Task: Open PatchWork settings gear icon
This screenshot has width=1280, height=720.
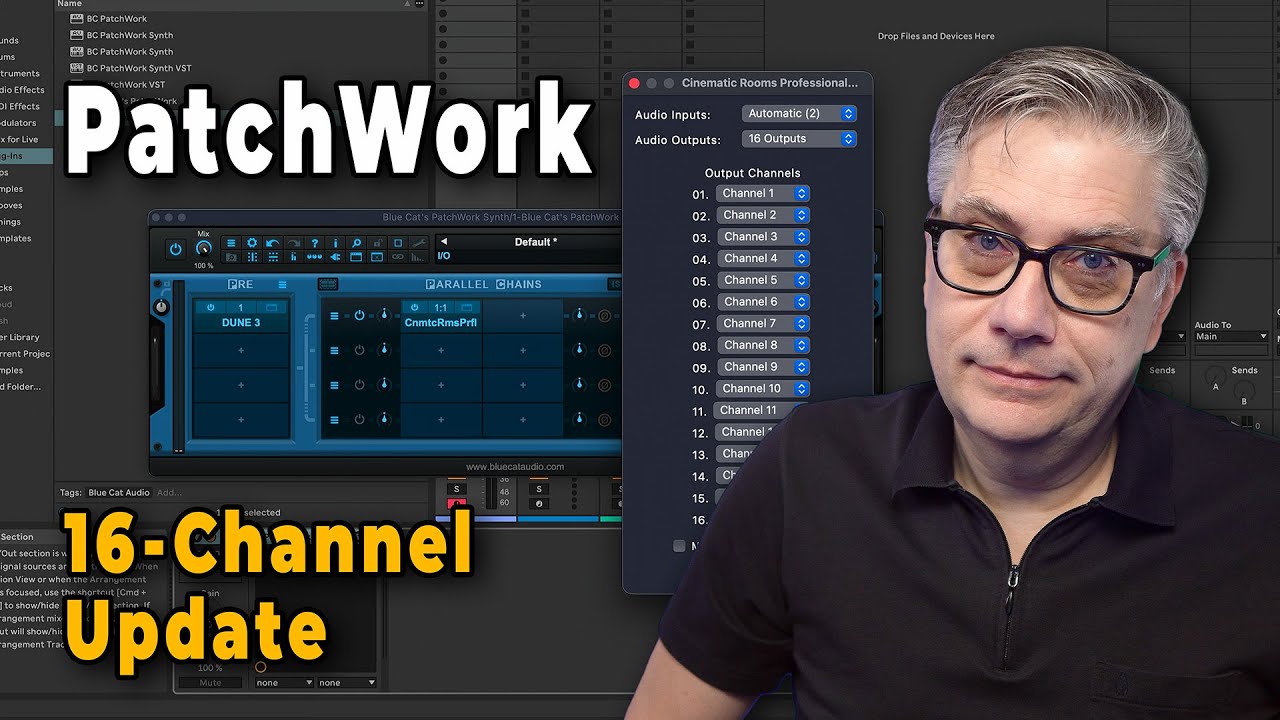Action: (x=252, y=243)
